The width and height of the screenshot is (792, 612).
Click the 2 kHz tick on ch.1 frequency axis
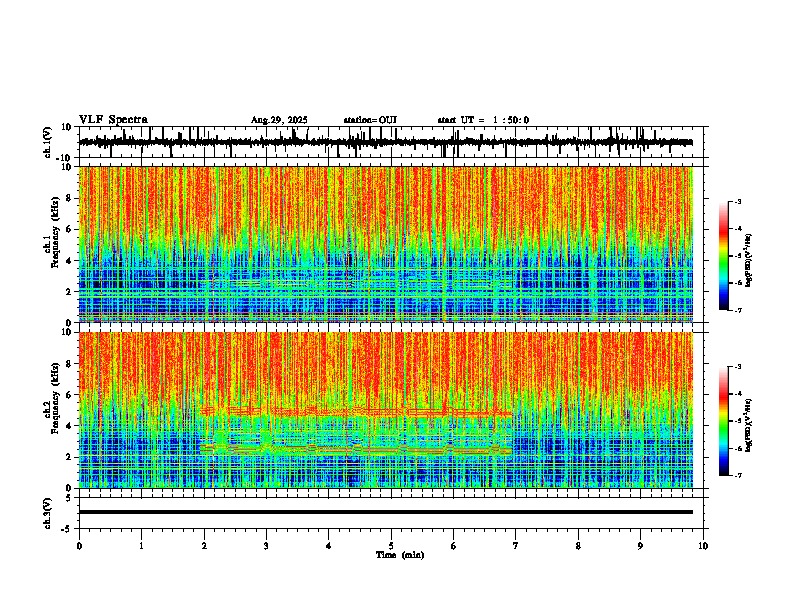[70, 292]
